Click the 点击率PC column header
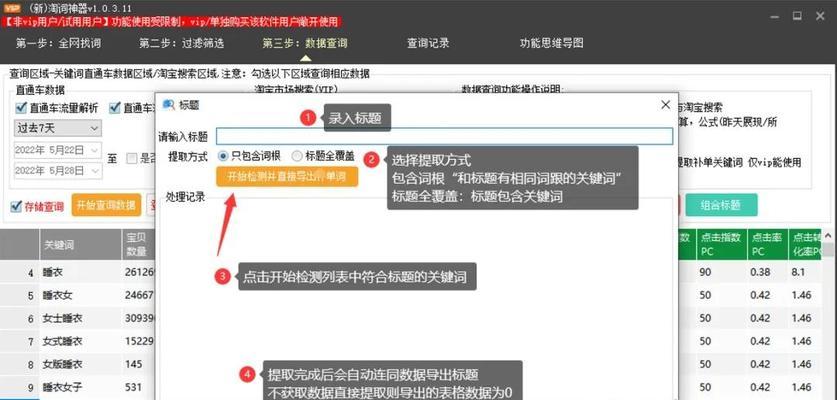837x400 pixels. tap(767, 245)
